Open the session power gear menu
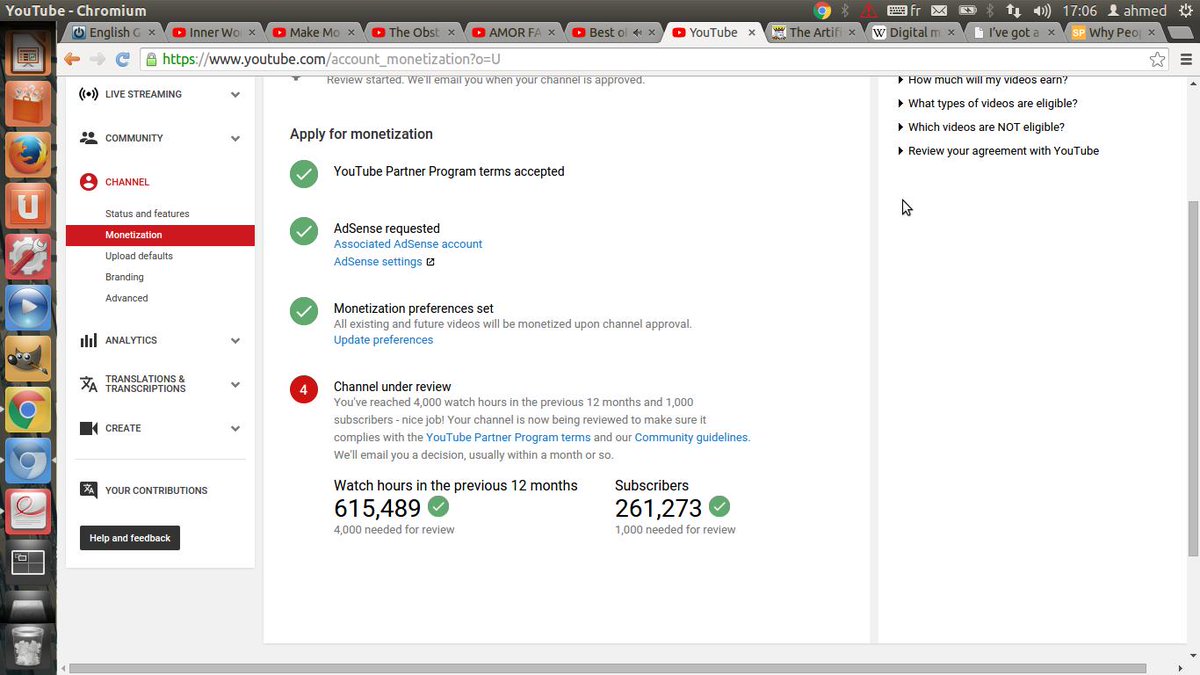Image resolution: width=1200 pixels, height=675 pixels. coord(1185,11)
